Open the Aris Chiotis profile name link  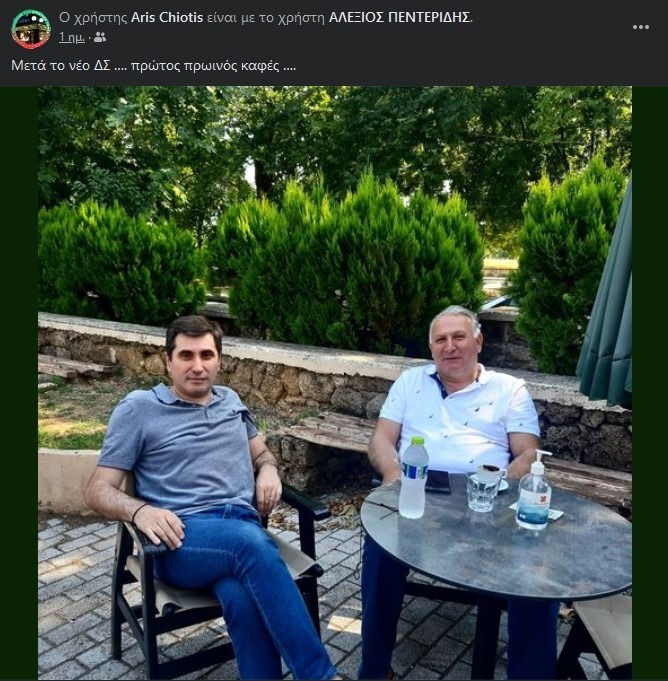(x=165, y=18)
